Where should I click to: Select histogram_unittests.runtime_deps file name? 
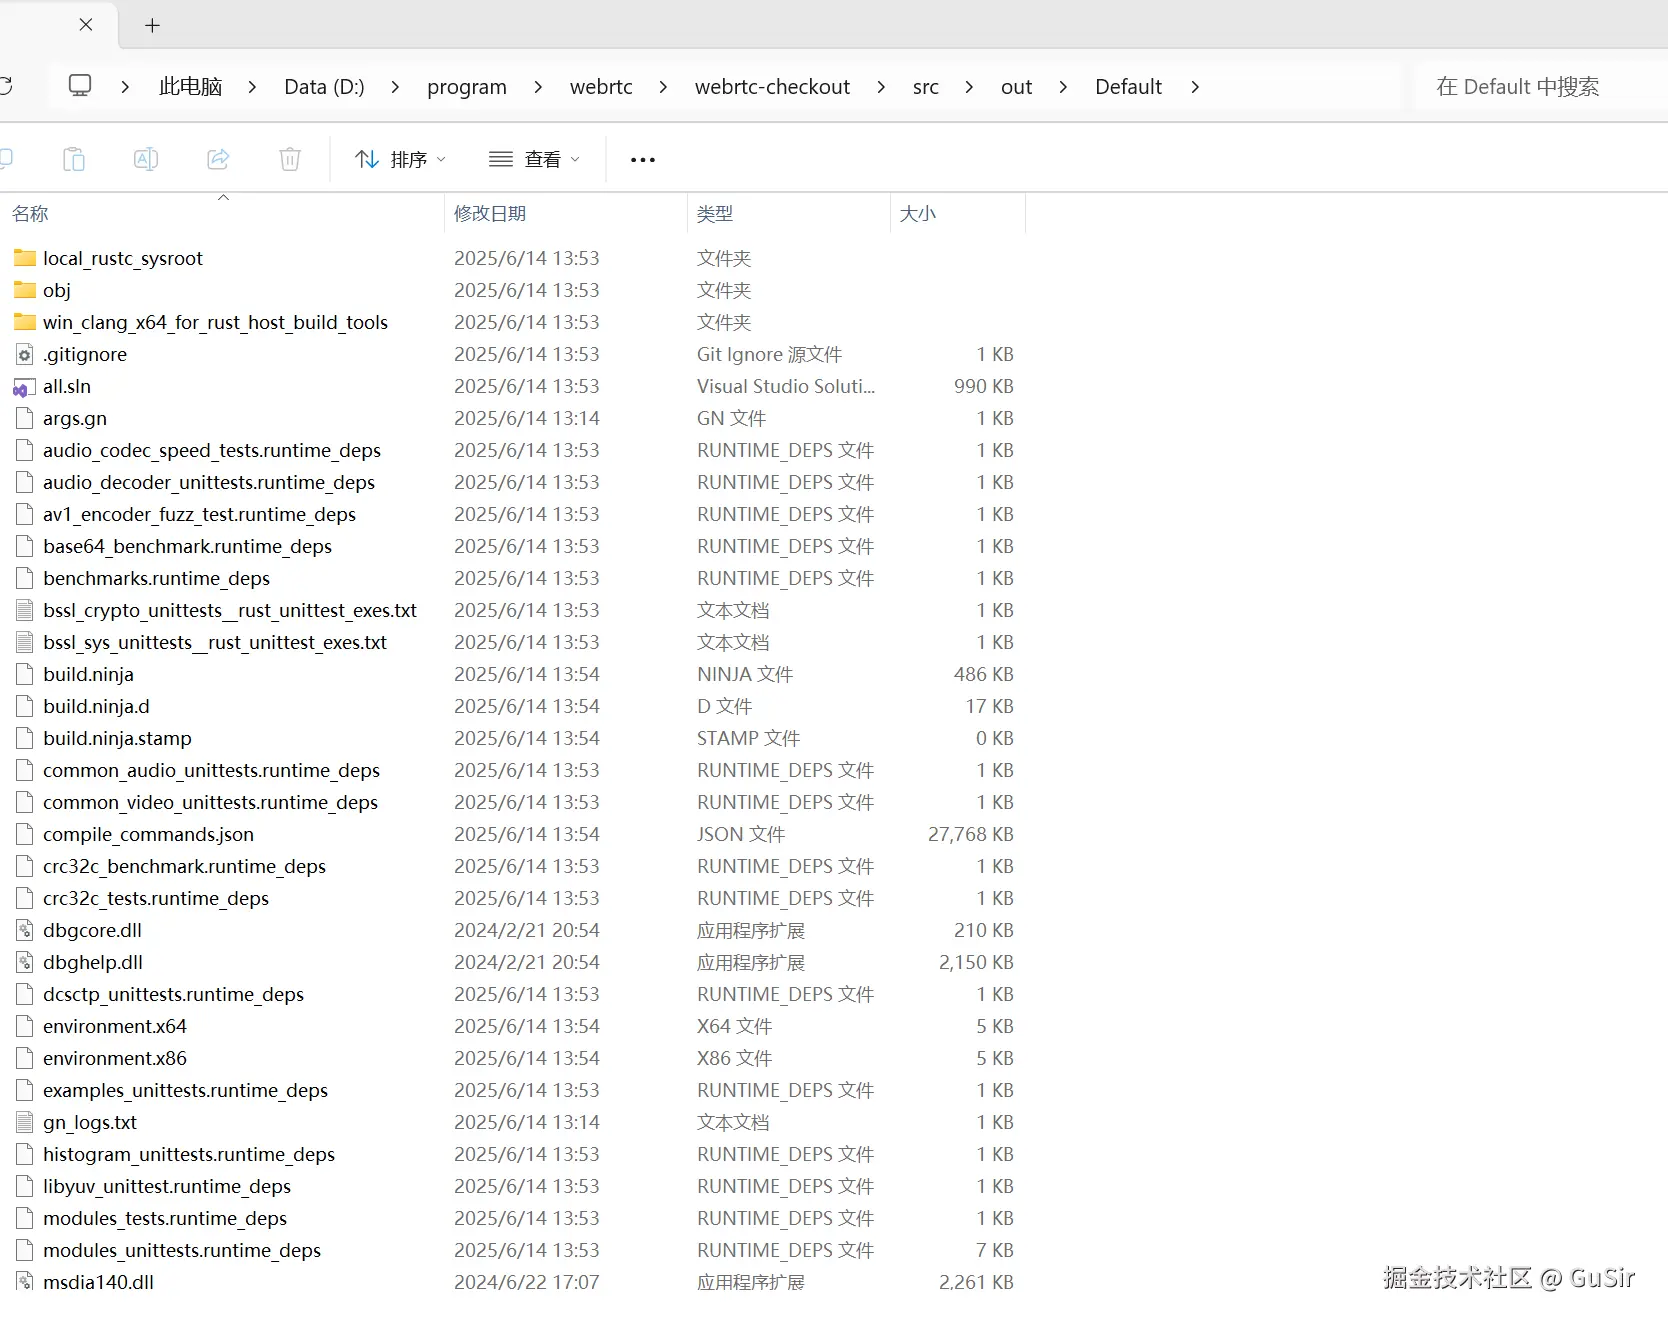point(189,1154)
